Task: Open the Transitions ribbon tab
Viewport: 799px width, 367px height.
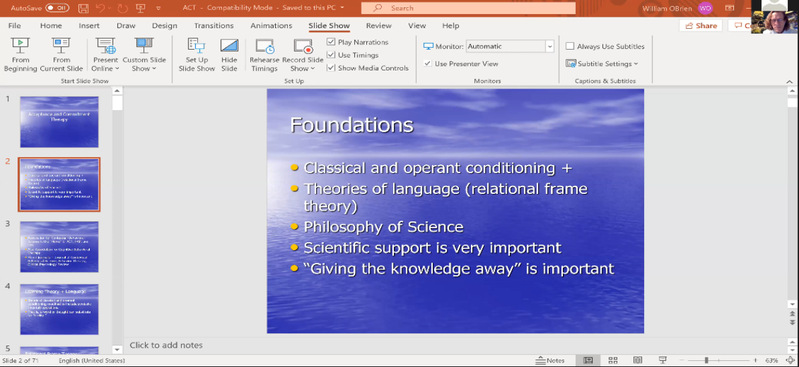Action: point(214,25)
